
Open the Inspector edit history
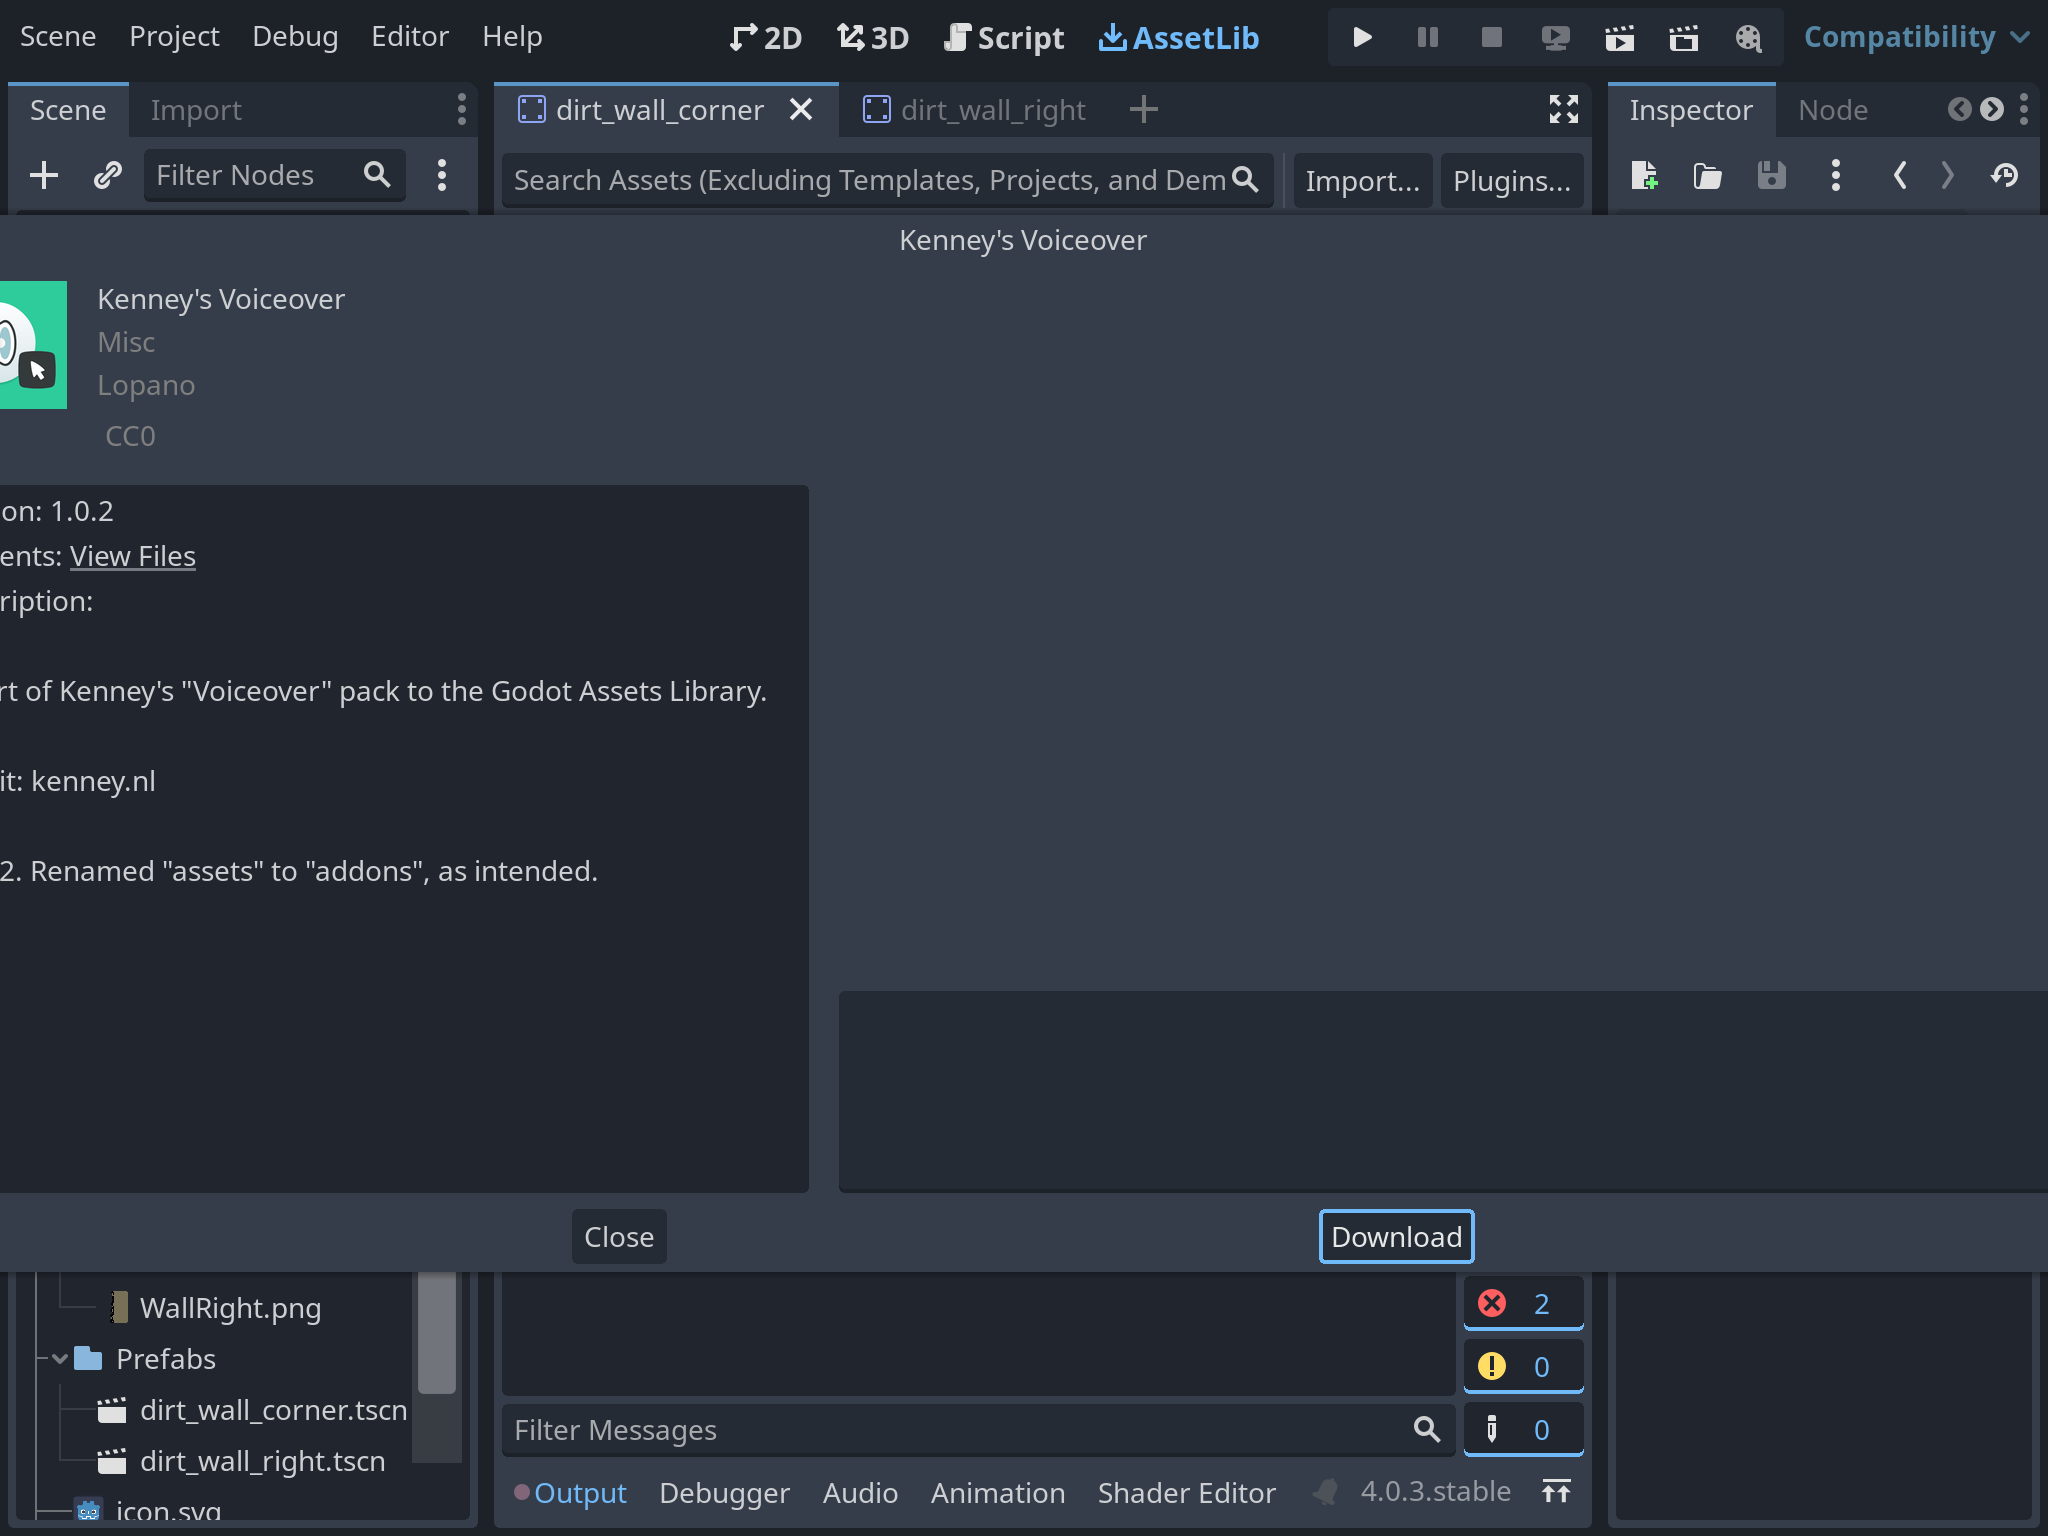[x=2006, y=175]
